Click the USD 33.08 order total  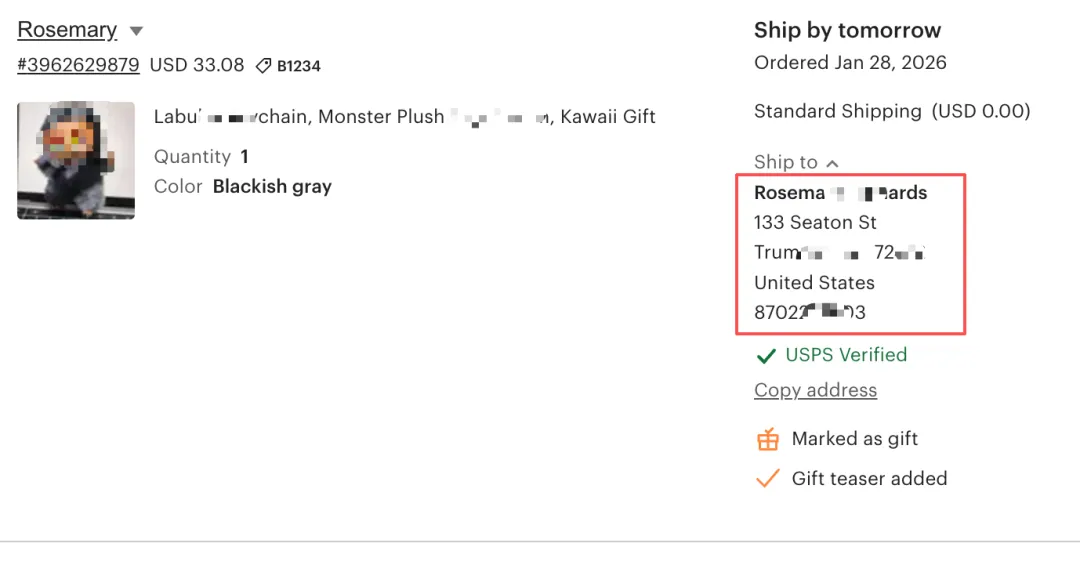point(197,65)
